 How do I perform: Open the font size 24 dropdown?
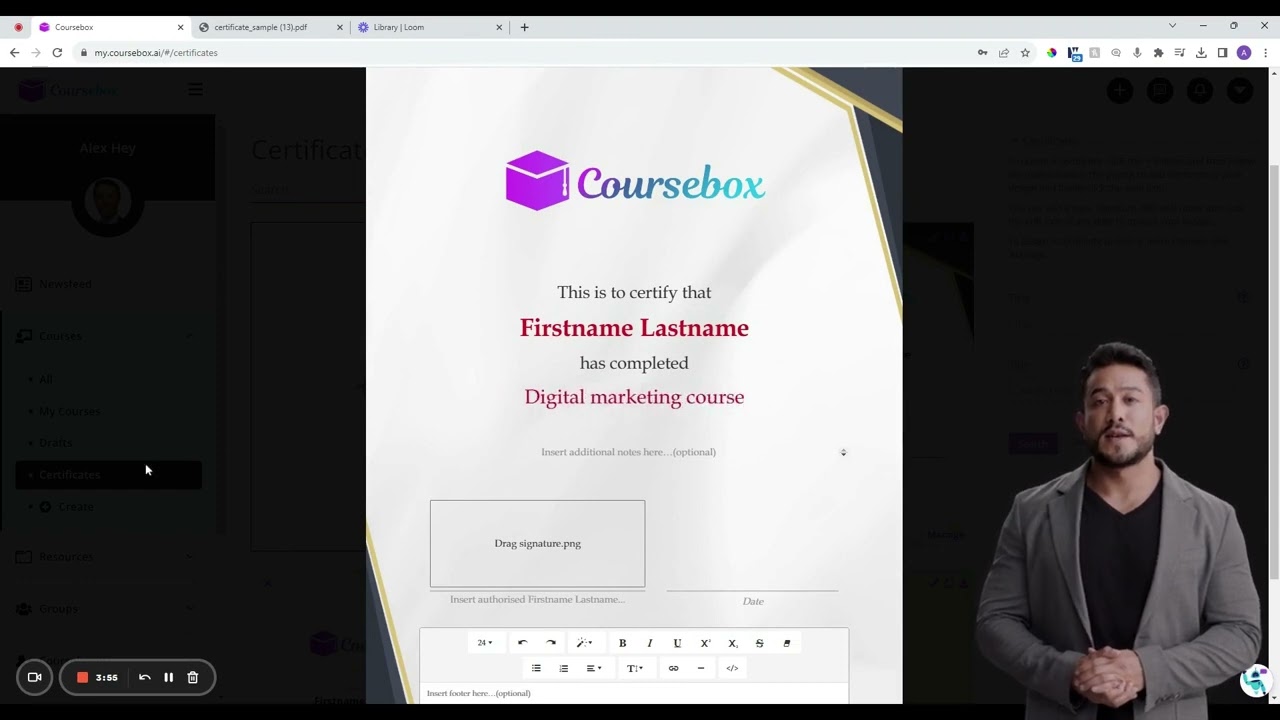[485, 643]
